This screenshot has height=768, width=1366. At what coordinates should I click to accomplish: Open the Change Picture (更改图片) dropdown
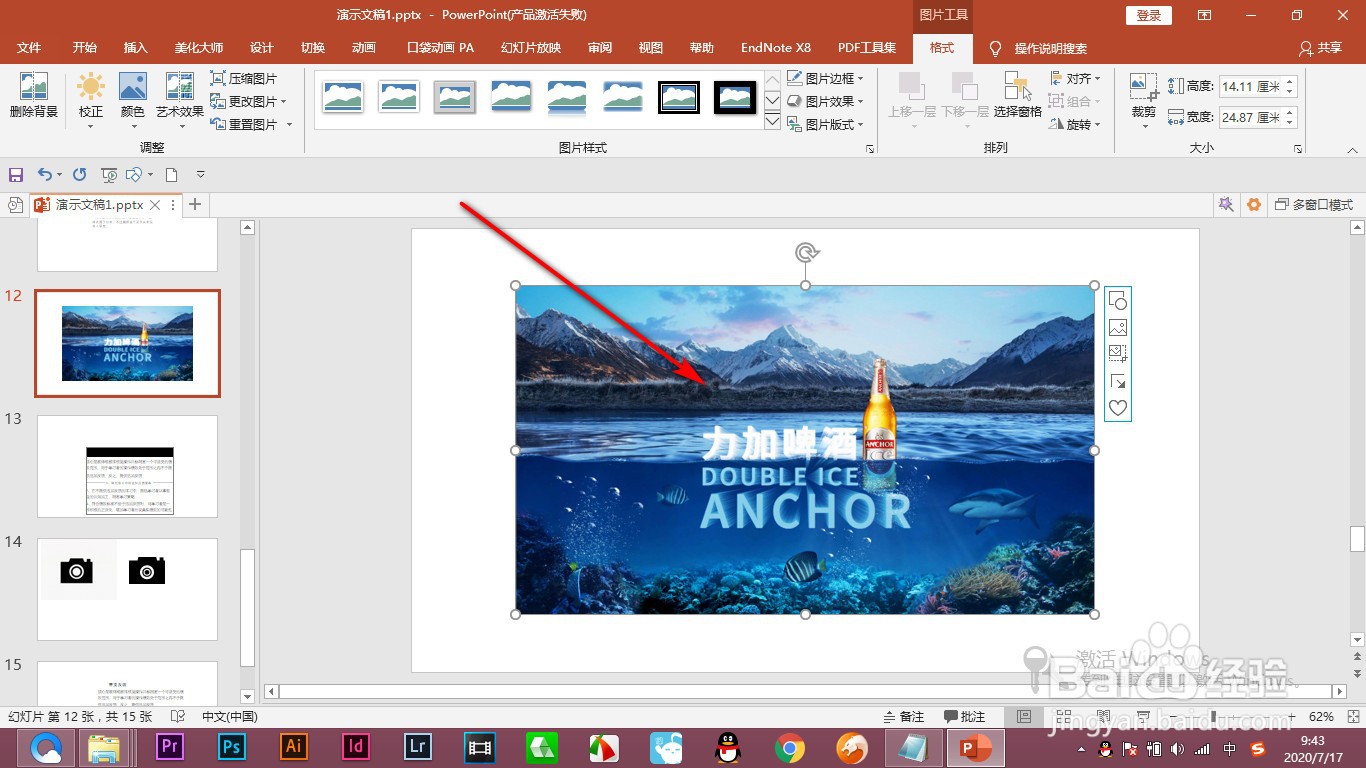249,101
